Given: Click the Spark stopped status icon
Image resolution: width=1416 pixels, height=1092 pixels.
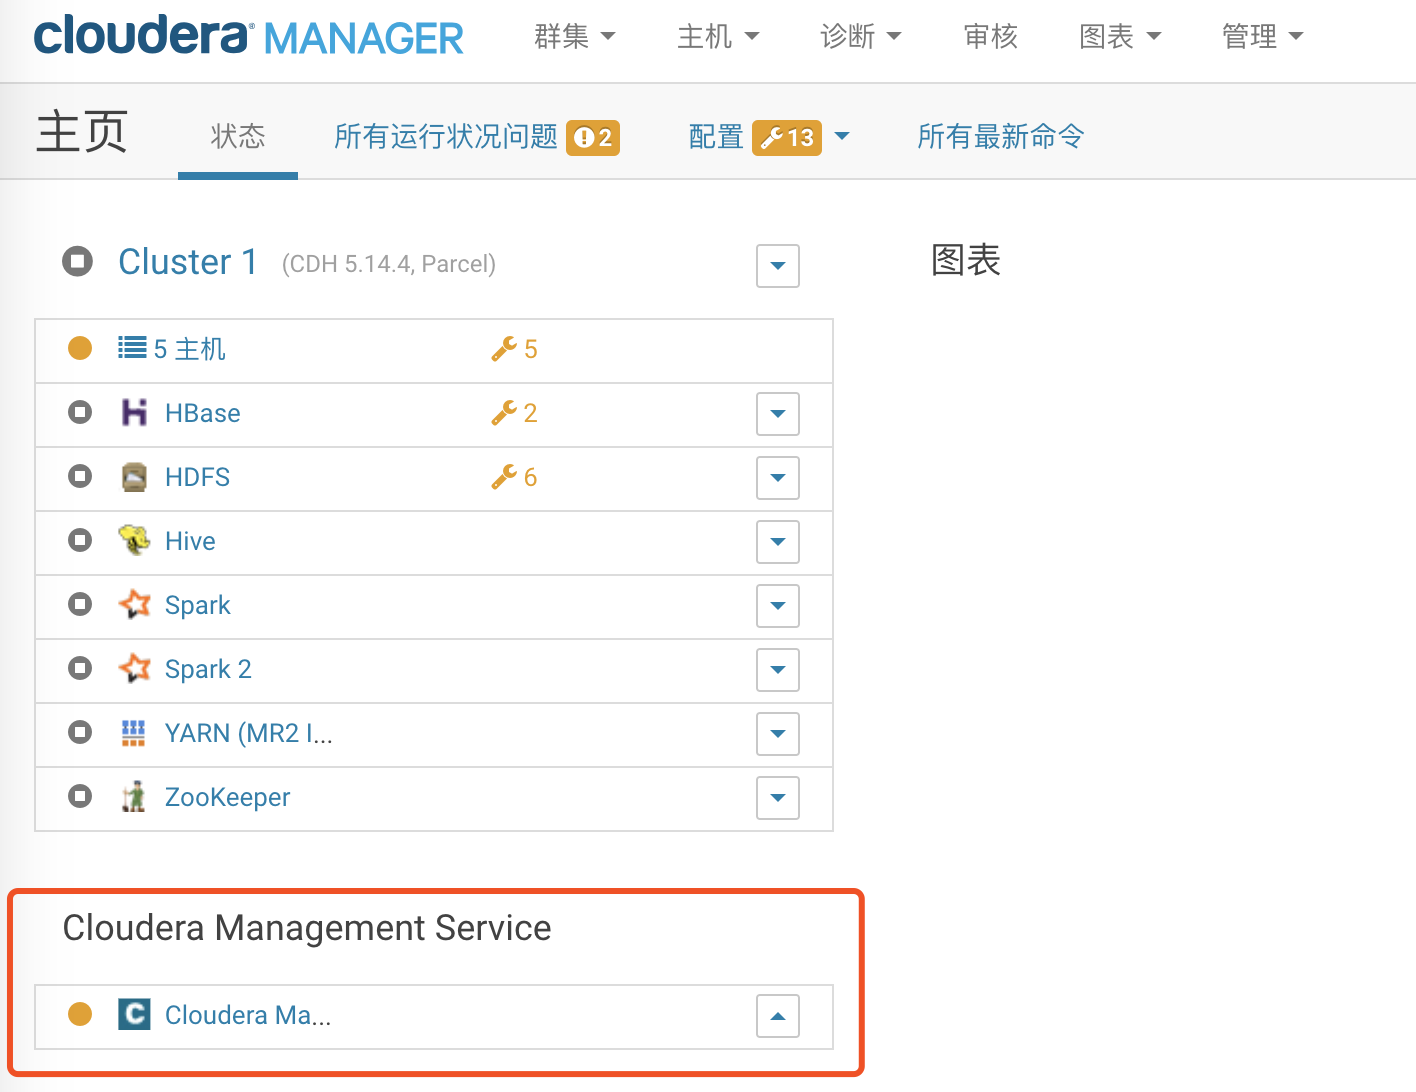Looking at the screenshot, I should point(80,604).
